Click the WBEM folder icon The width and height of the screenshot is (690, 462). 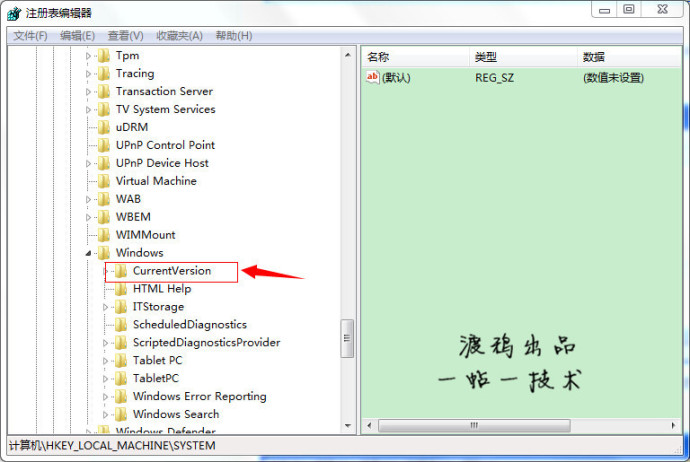click(x=104, y=217)
